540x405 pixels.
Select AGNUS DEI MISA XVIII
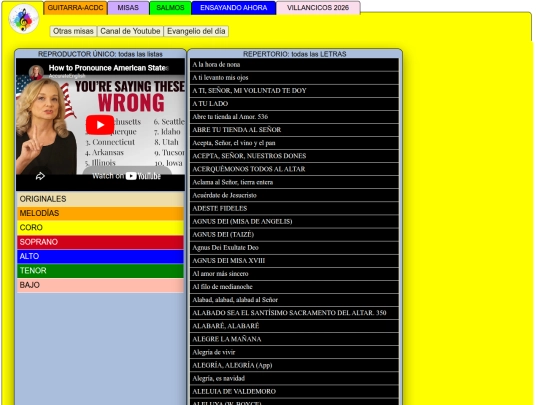[x=294, y=261]
